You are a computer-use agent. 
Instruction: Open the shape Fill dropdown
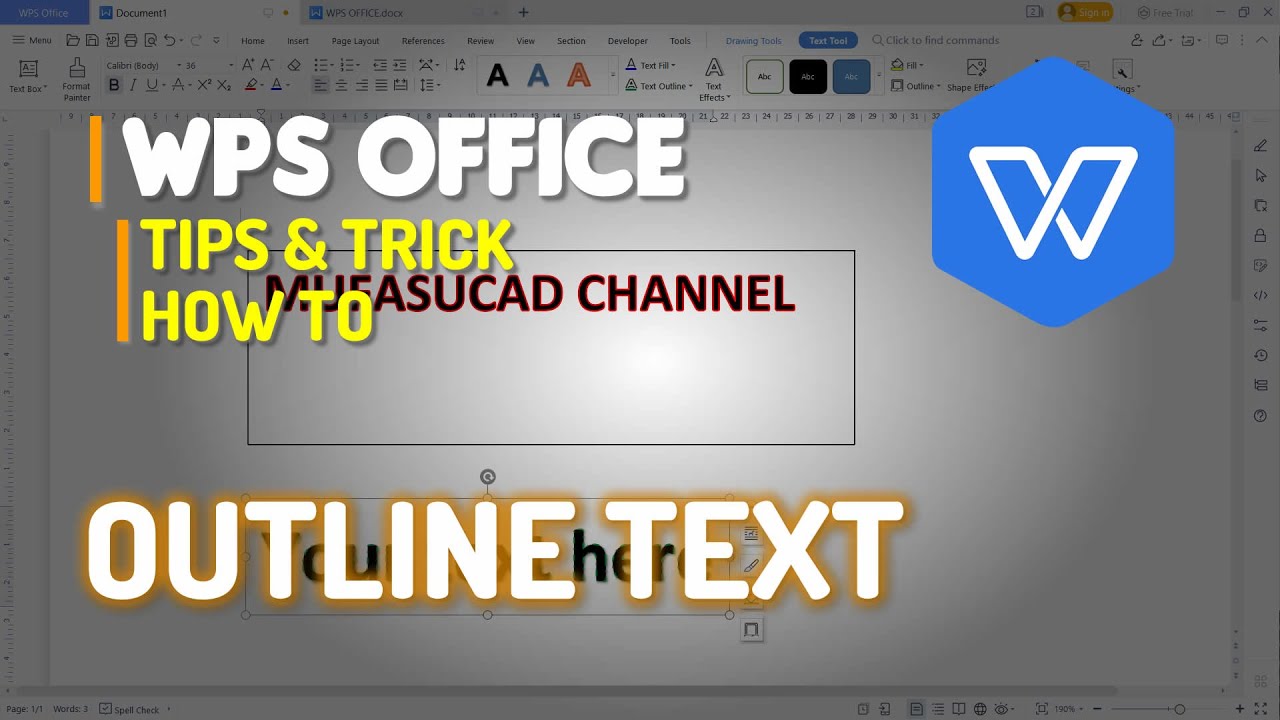click(908, 65)
